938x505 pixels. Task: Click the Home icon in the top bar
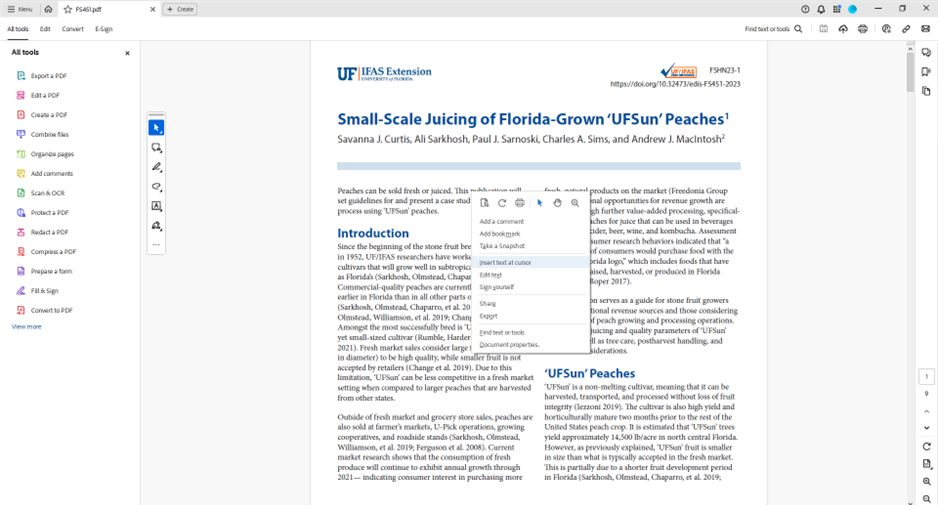(48, 9)
